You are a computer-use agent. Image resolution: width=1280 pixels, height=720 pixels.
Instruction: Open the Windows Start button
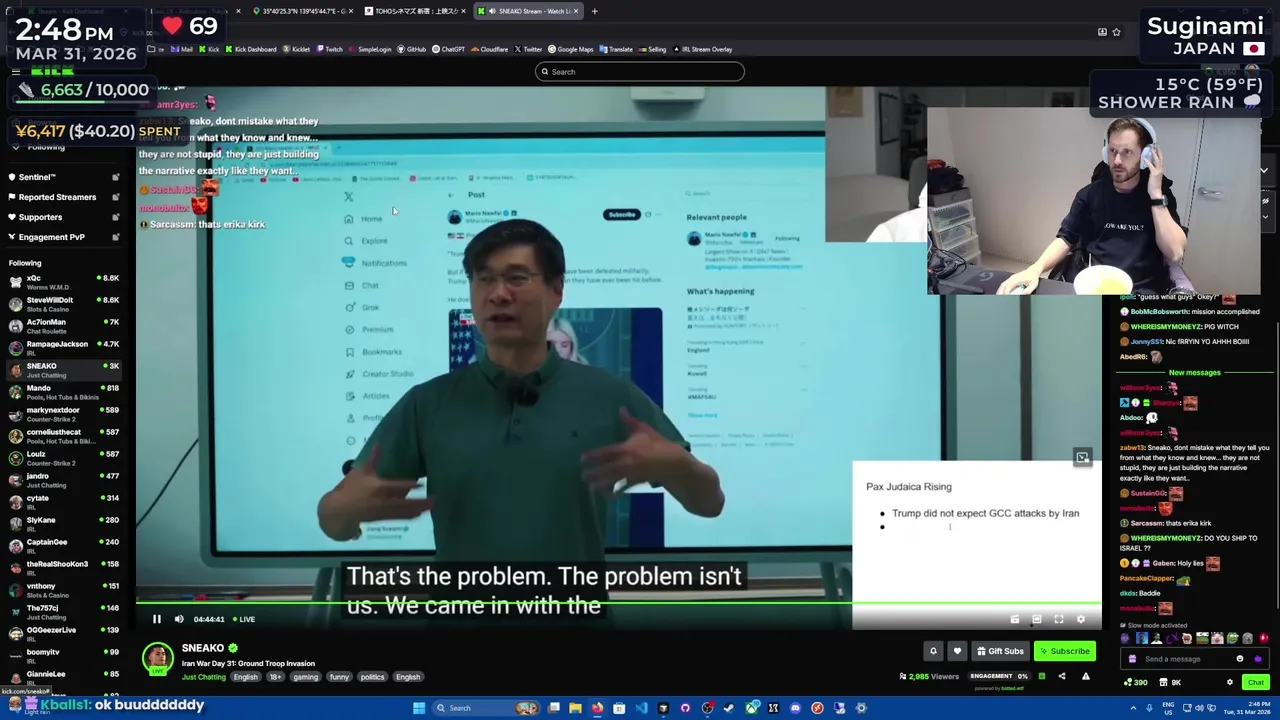point(419,708)
